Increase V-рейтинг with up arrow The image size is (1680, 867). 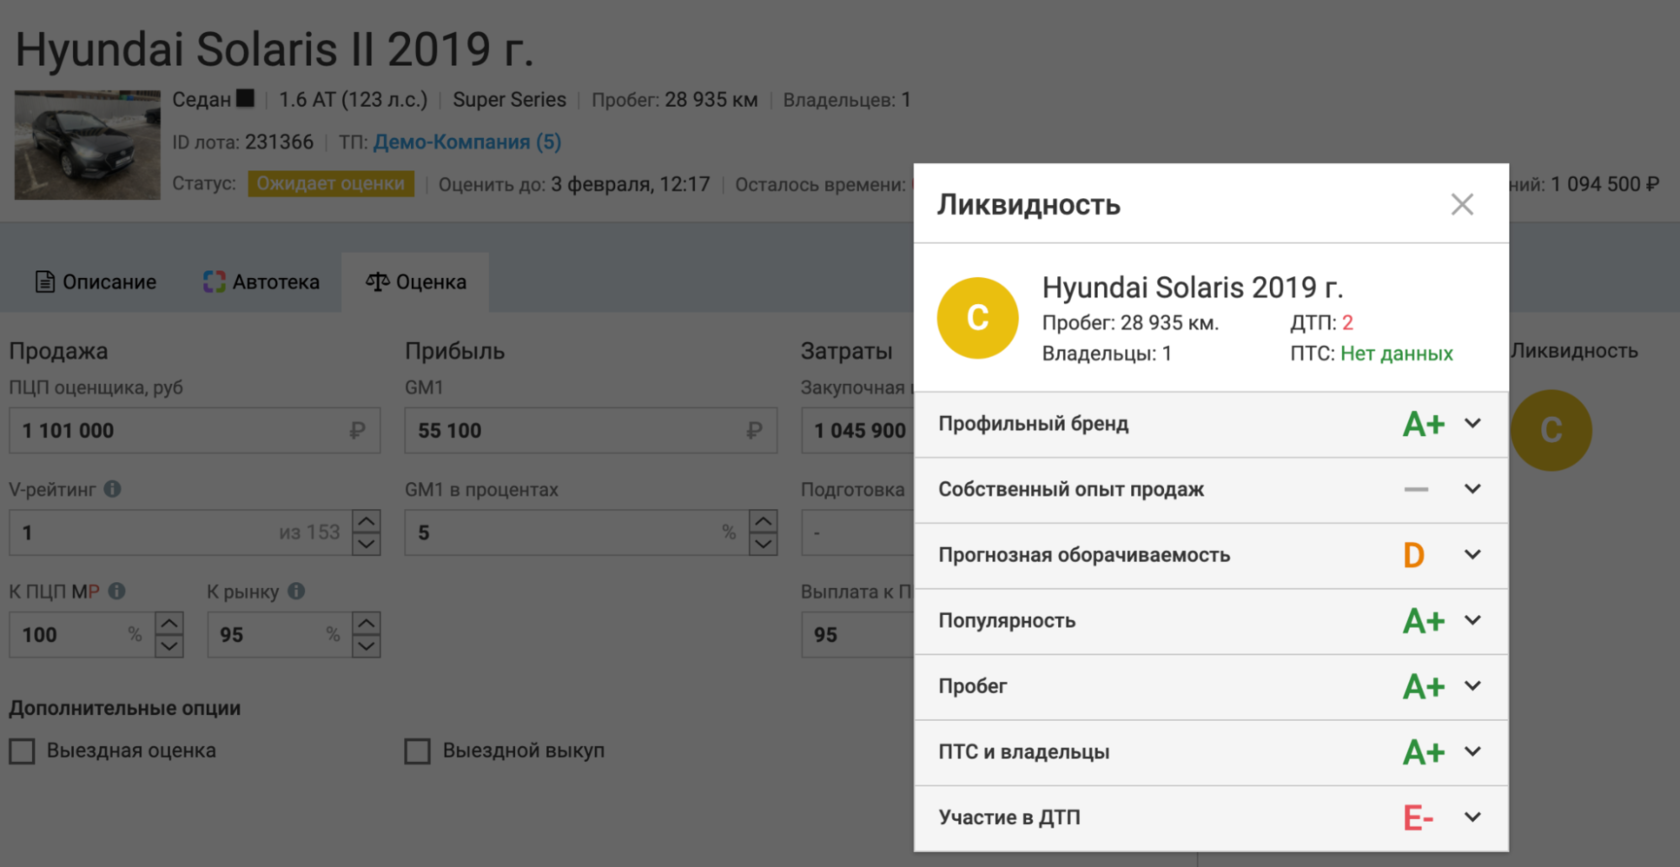pyautogui.click(x=367, y=522)
